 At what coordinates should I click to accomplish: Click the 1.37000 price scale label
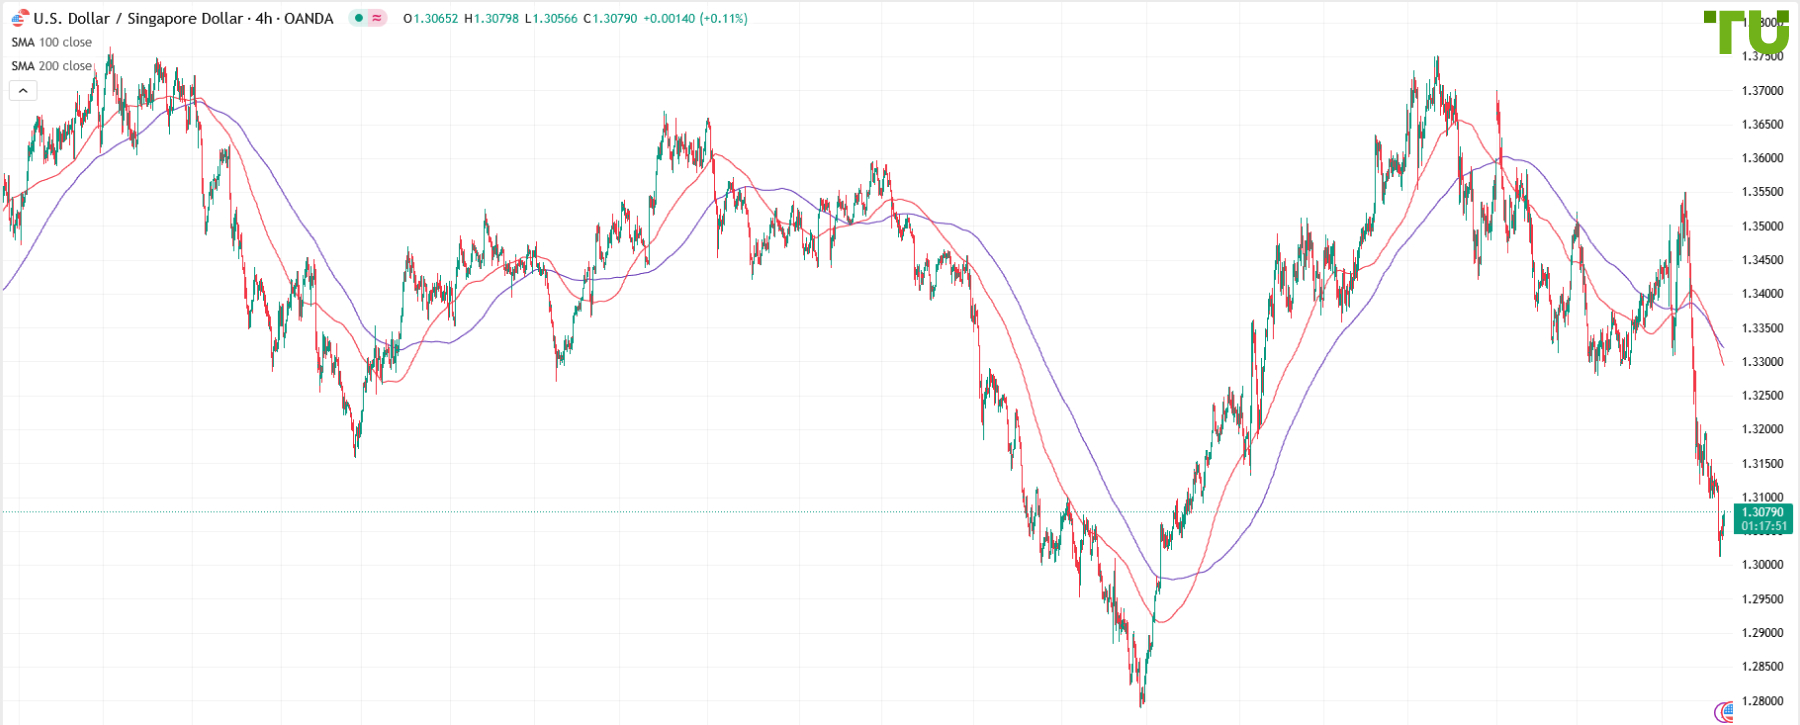1762,91
